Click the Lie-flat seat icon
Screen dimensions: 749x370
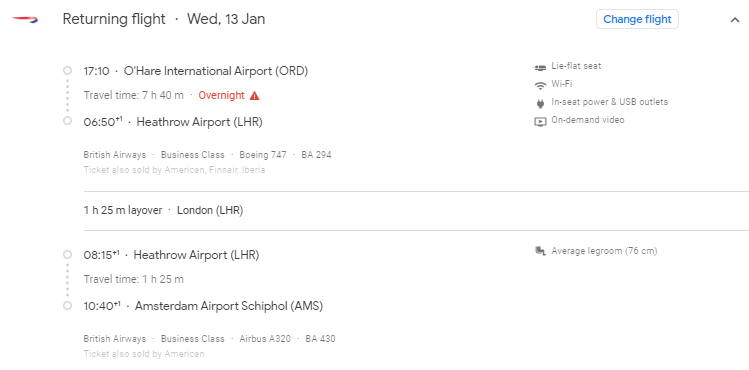click(x=540, y=67)
